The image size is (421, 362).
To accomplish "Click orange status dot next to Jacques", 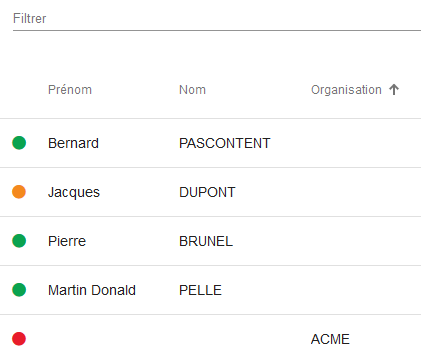I will pyautogui.click(x=19, y=192).
